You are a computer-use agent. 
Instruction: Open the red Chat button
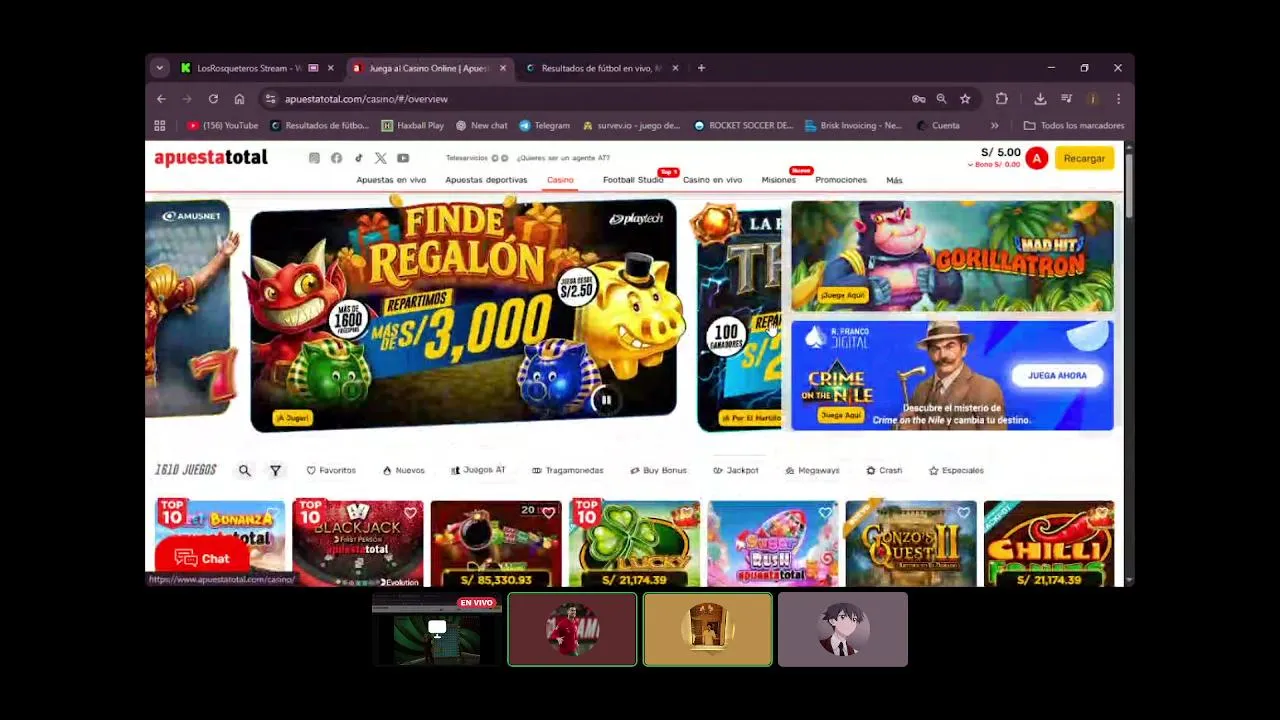pyautogui.click(x=202, y=558)
